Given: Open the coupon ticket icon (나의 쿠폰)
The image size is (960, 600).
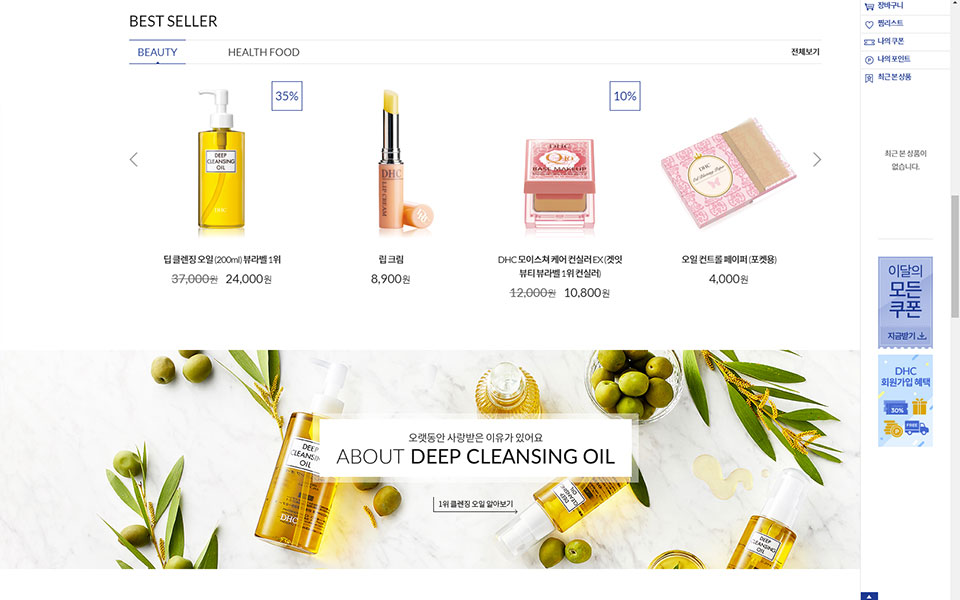Looking at the screenshot, I should coord(869,42).
